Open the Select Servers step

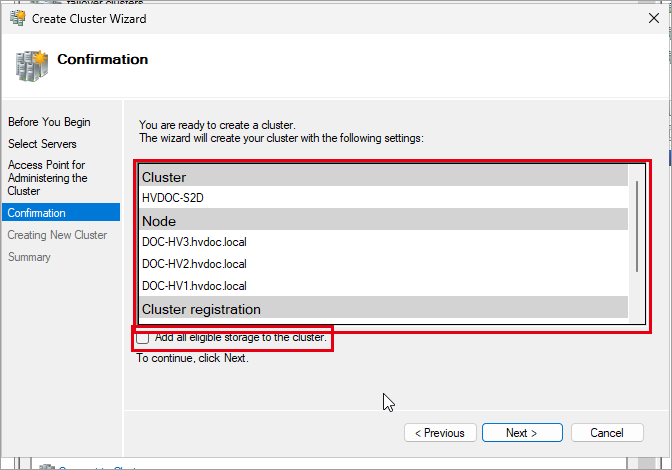pyautogui.click(x=42, y=144)
